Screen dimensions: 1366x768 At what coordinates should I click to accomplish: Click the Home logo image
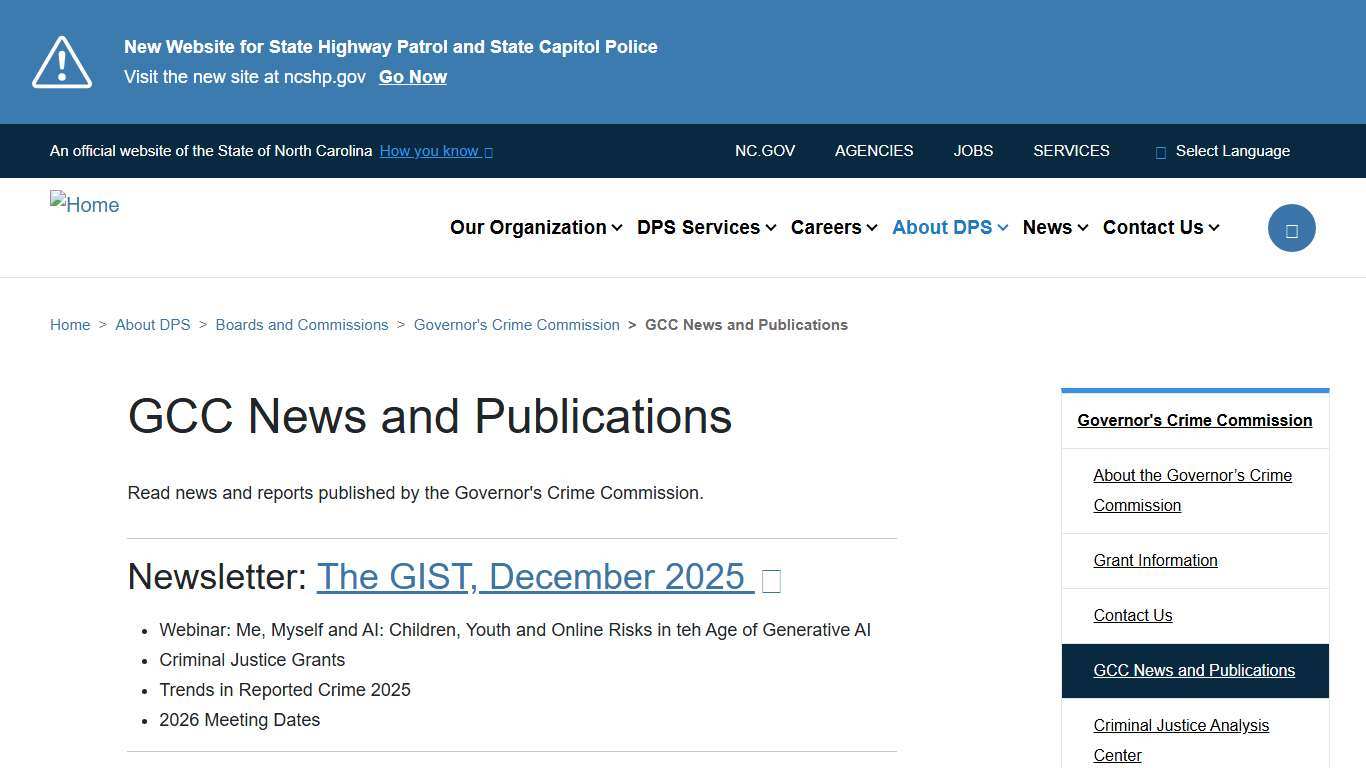[x=84, y=205]
